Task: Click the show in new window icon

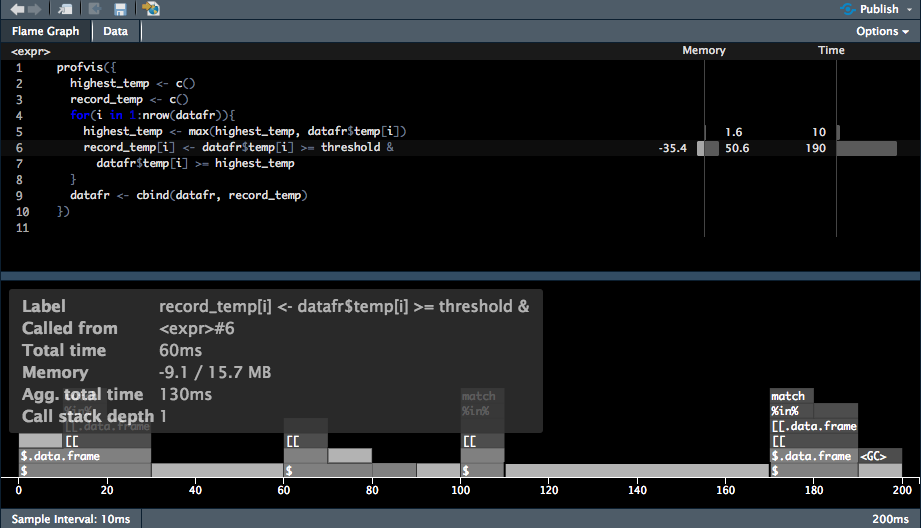Action: [65, 9]
